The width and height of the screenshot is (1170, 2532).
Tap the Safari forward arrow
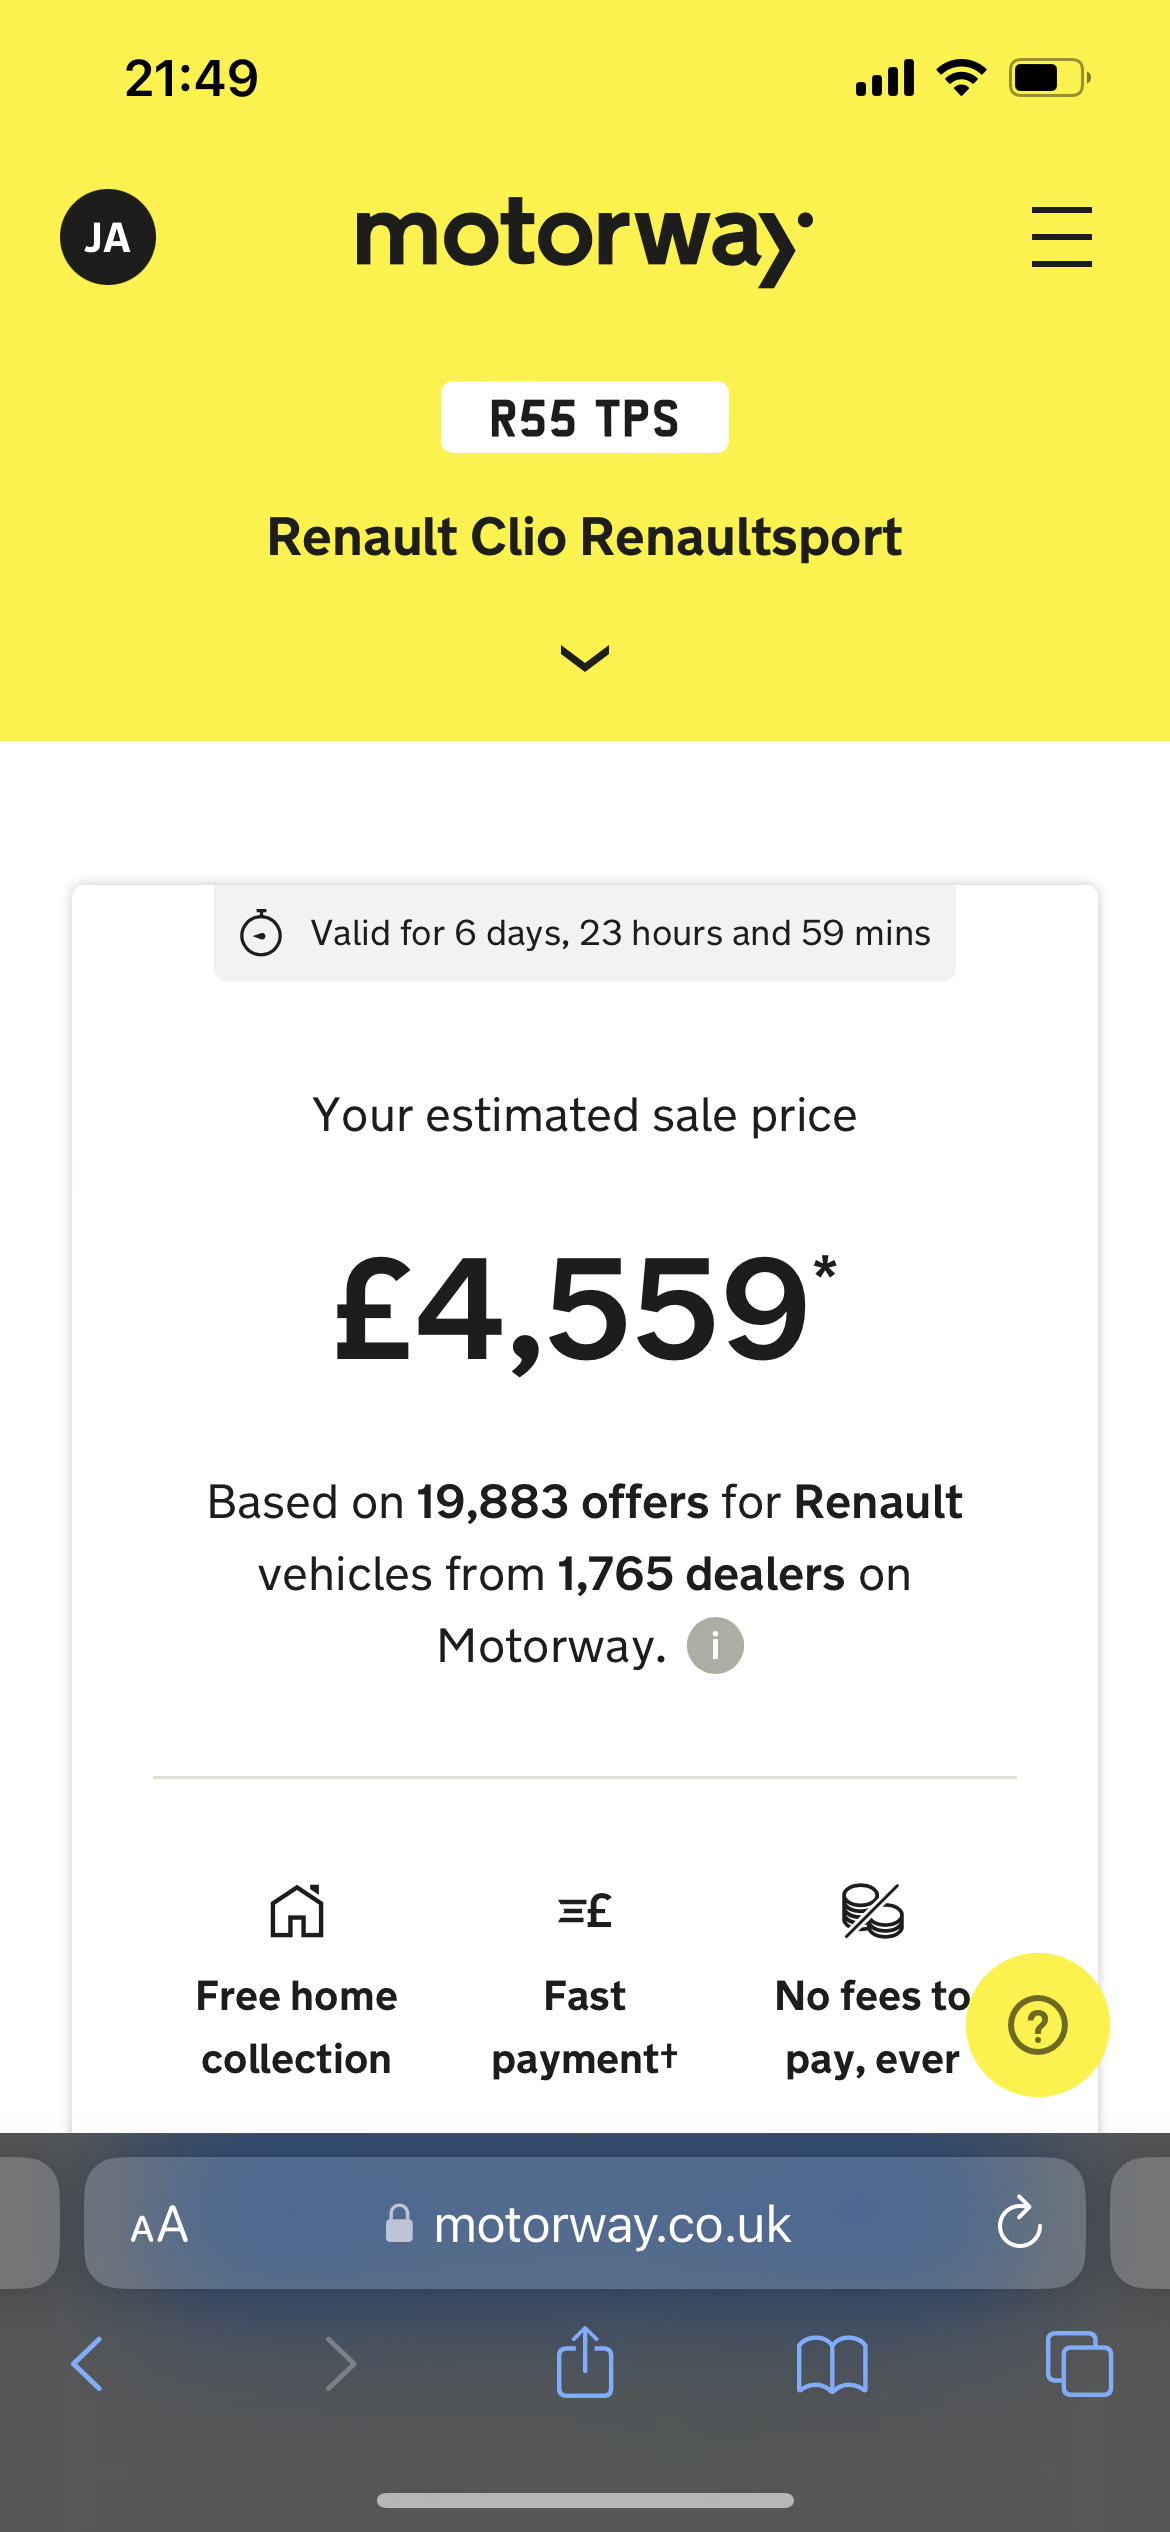click(x=341, y=2364)
